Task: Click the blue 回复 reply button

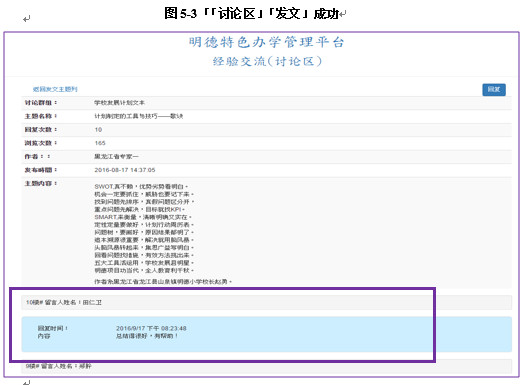Action: (x=494, y=89)
